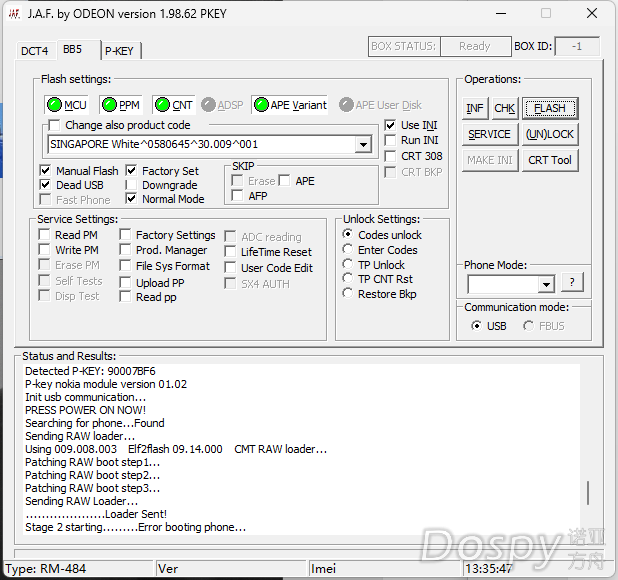Click the J.A.F. application icon in title bar
This screenshot has width=618, height=580.
tap(14, 14)
